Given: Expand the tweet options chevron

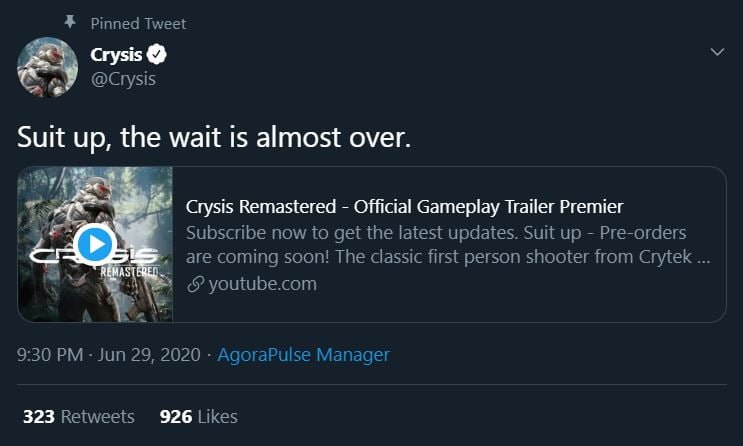Looking at the screenshot, I should (716, 52).
